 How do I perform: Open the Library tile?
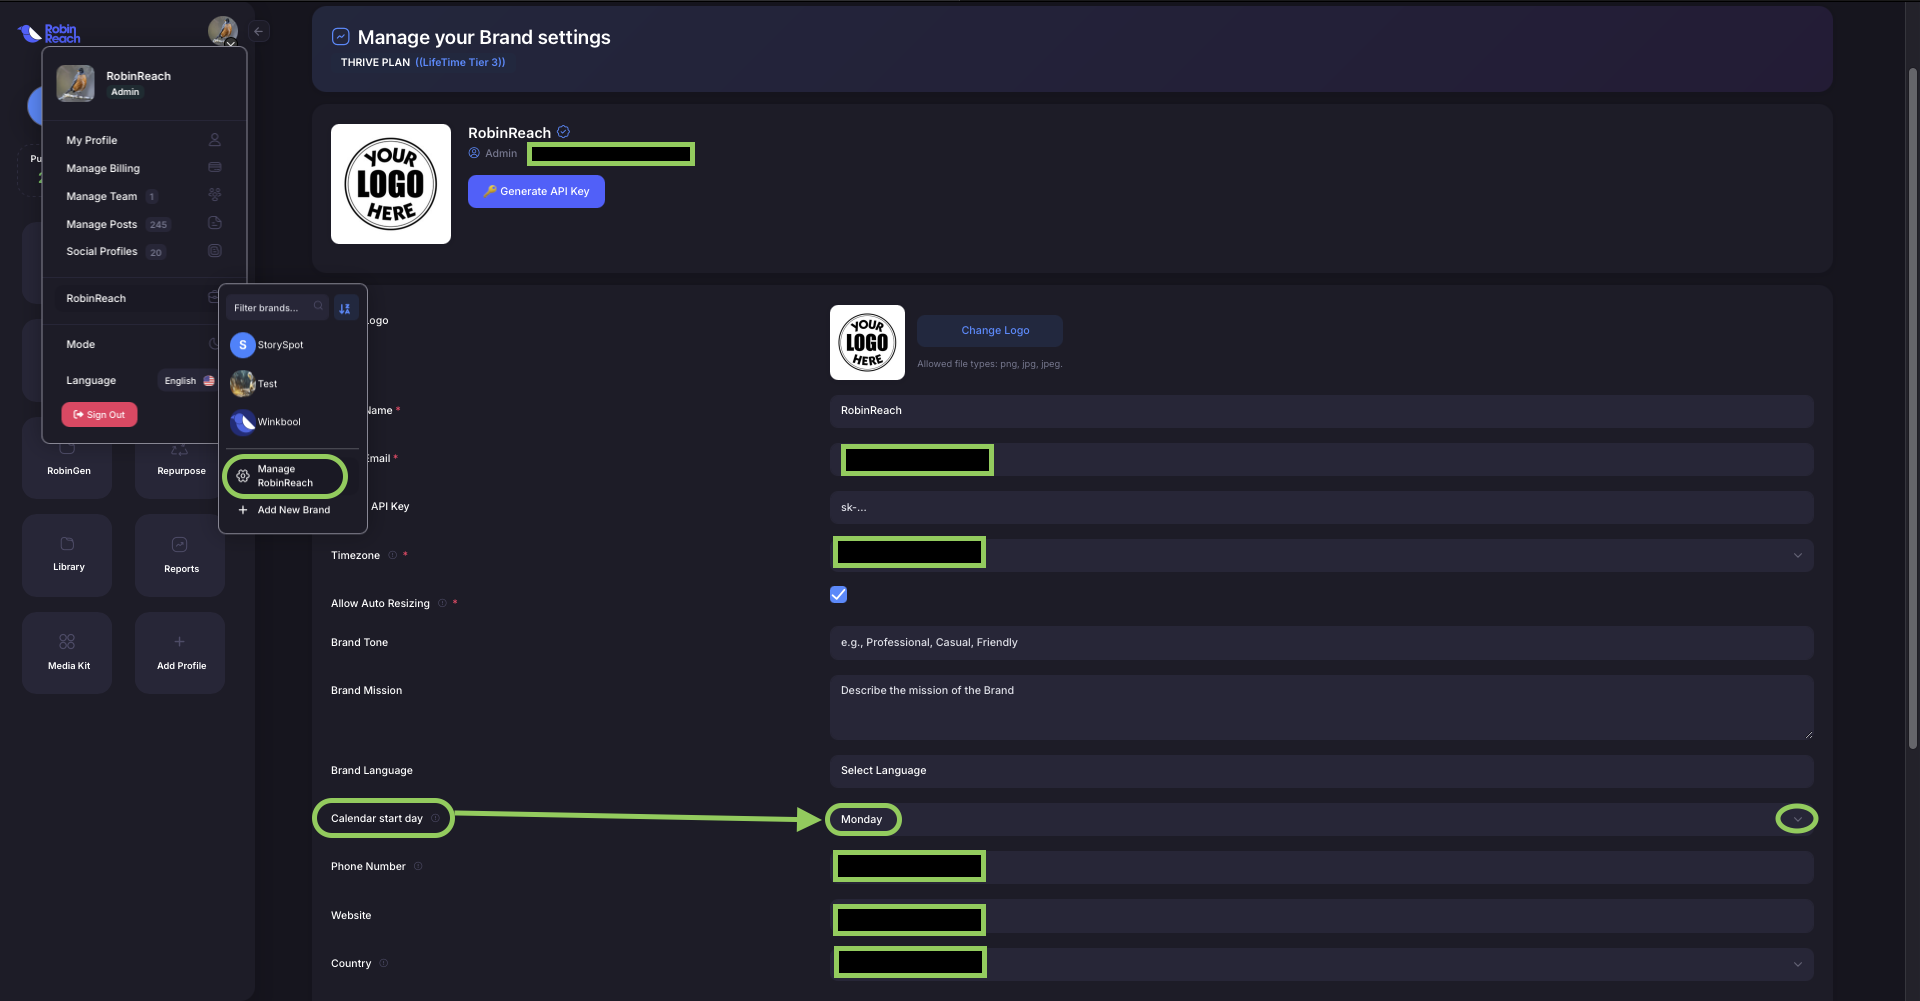[67, 555]
